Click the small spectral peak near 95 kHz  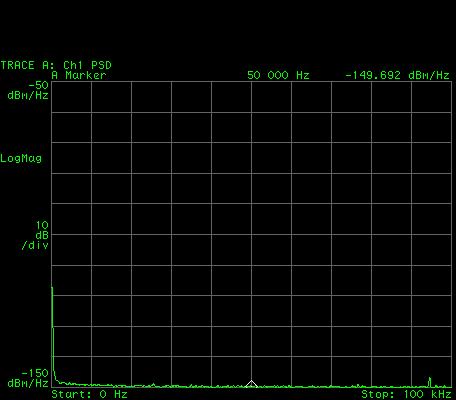tap(430, 382)
